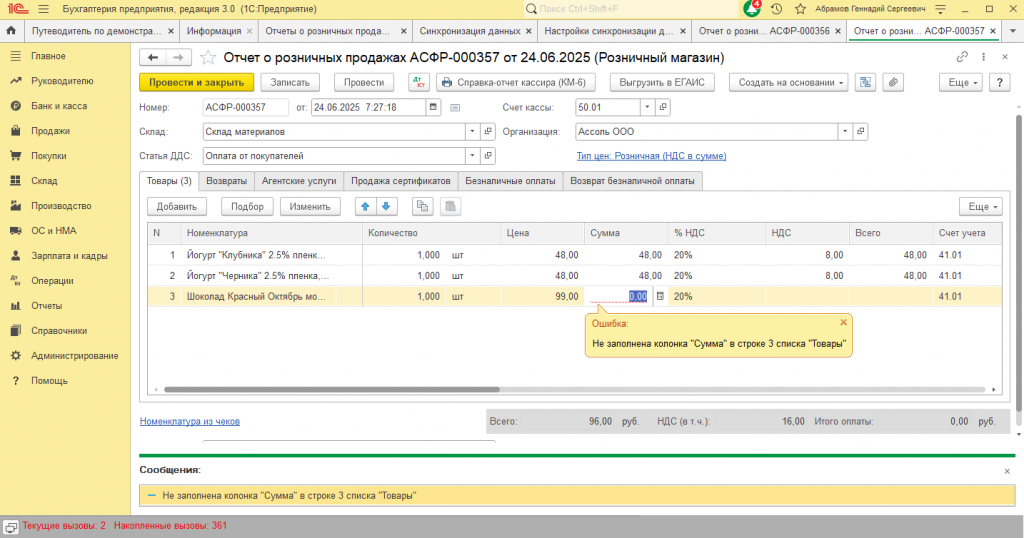Select row Йогурт "Черника" 2.5%
Screen dimensions: 1024x538
(575, 276)
